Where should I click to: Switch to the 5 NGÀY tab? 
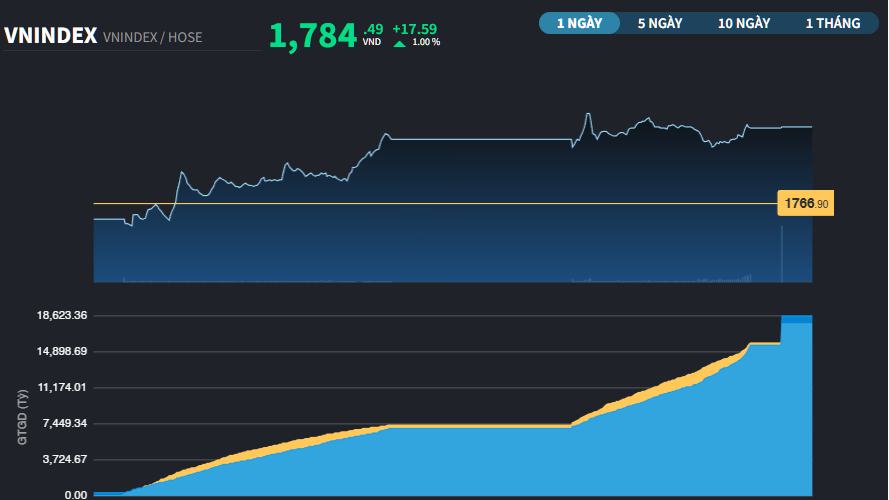659,23
